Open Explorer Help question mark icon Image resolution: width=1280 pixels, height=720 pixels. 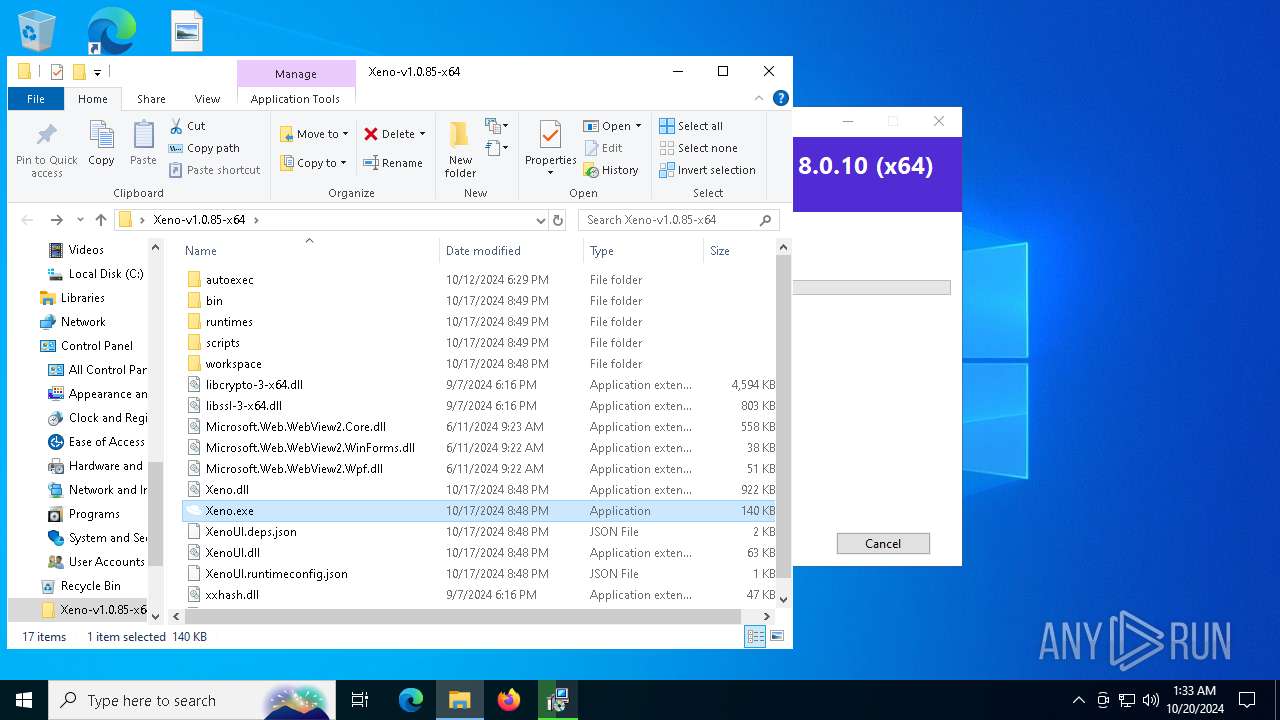tap(781, 98)
